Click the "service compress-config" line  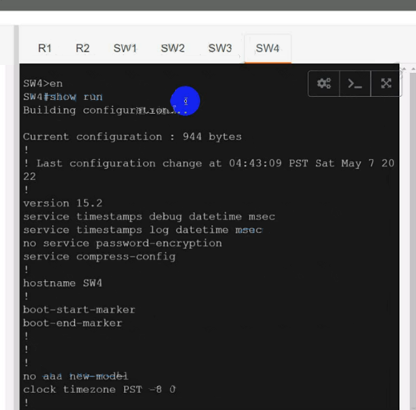click(99, 257)
